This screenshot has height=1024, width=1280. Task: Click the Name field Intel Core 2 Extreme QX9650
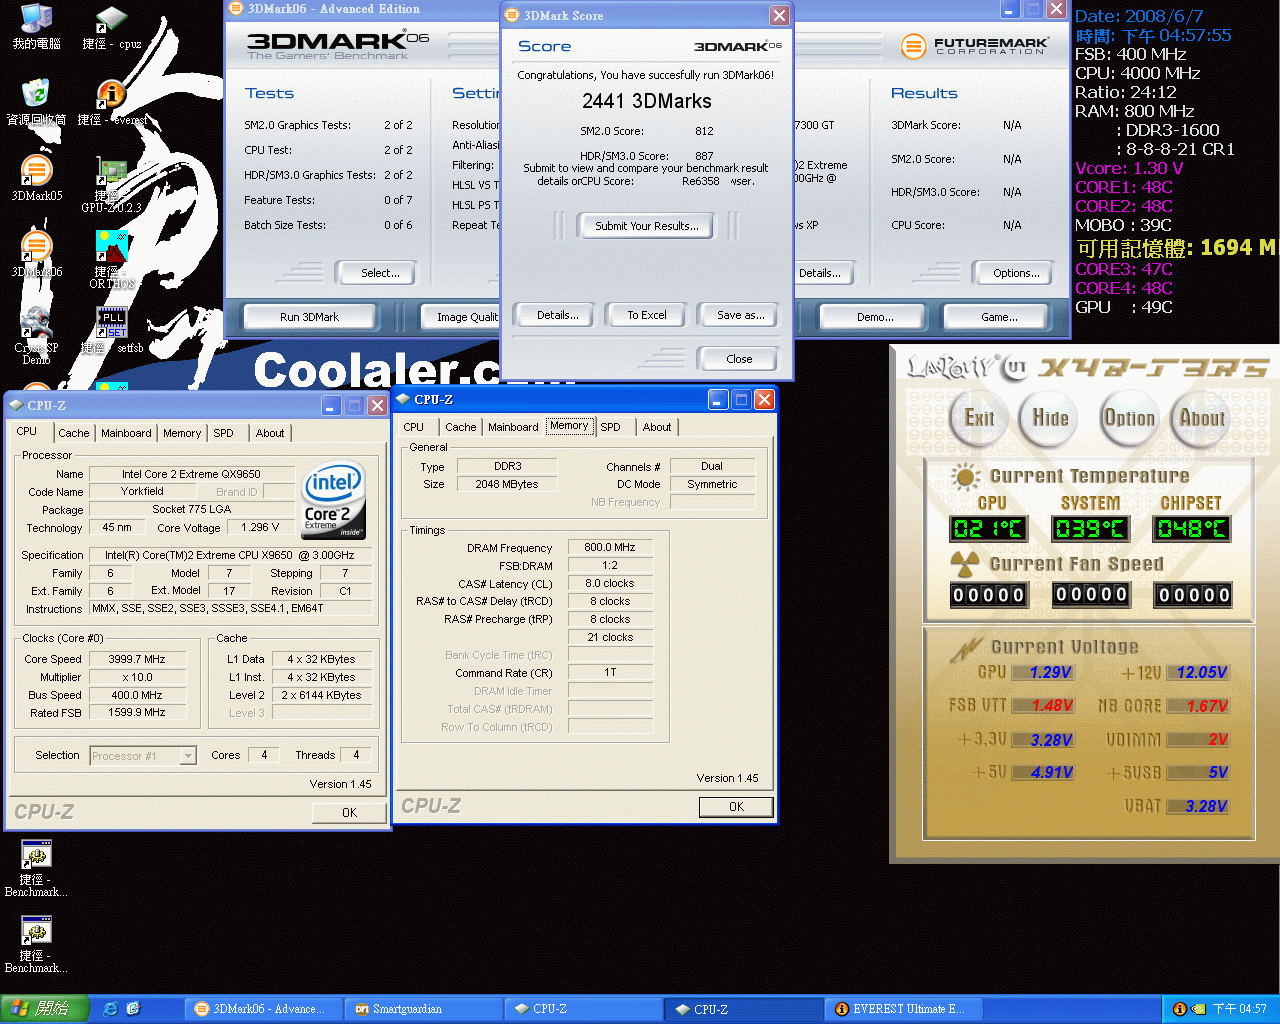[191, 474]
